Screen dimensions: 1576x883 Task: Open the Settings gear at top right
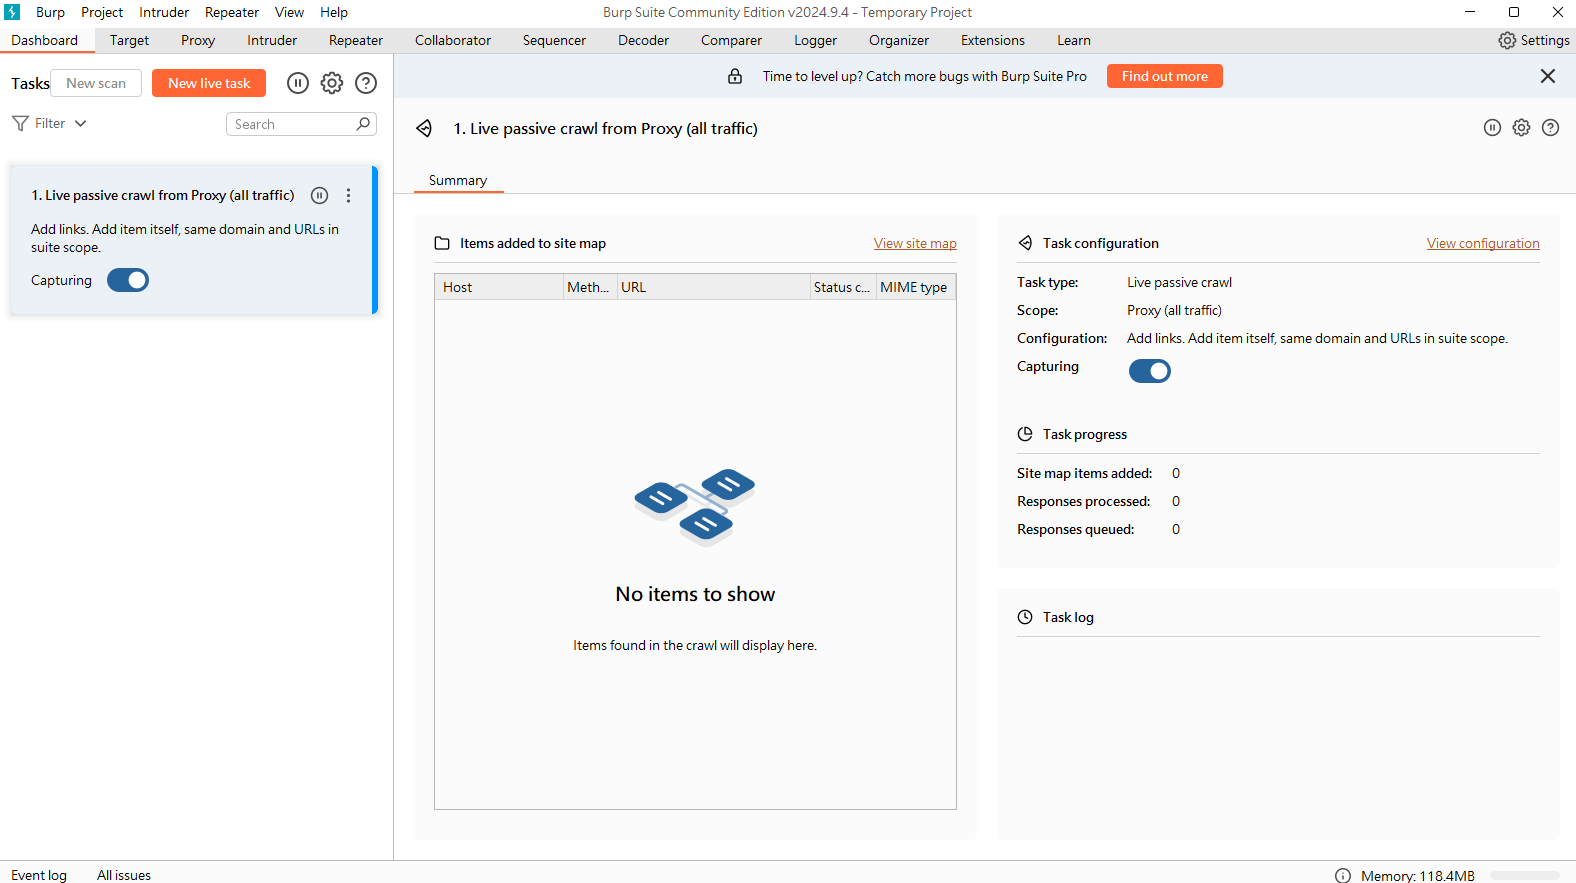click(x=1507, y=40)
